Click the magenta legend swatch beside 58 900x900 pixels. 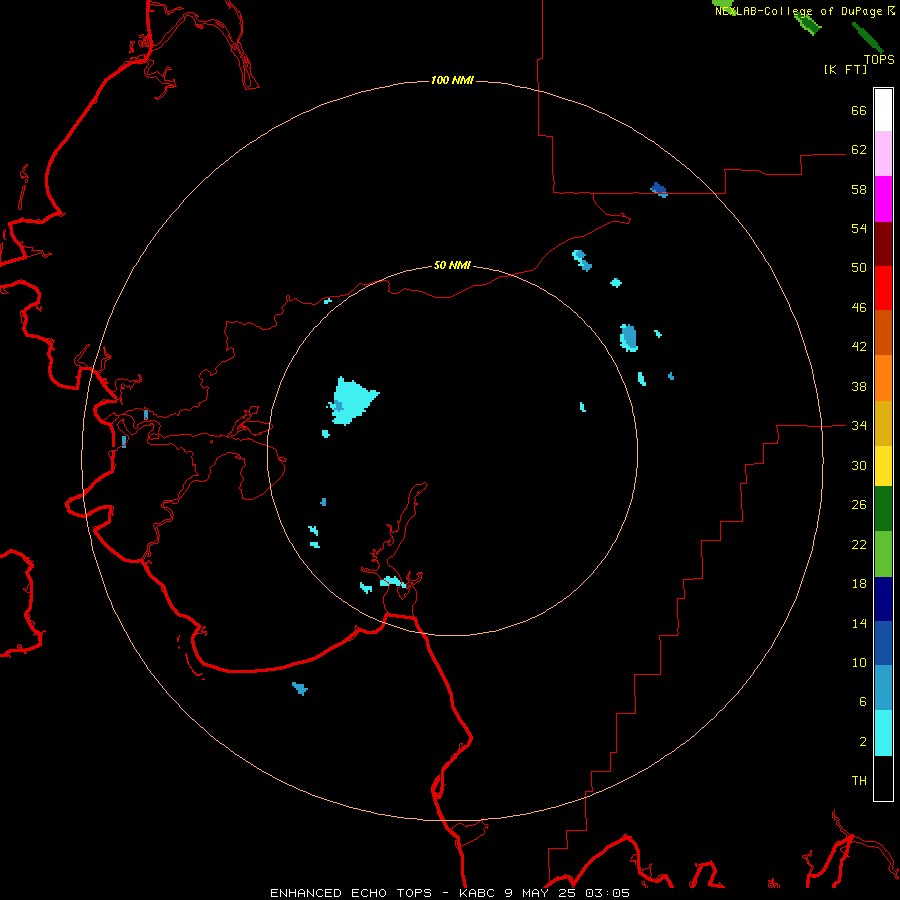[x=883, y=199]
